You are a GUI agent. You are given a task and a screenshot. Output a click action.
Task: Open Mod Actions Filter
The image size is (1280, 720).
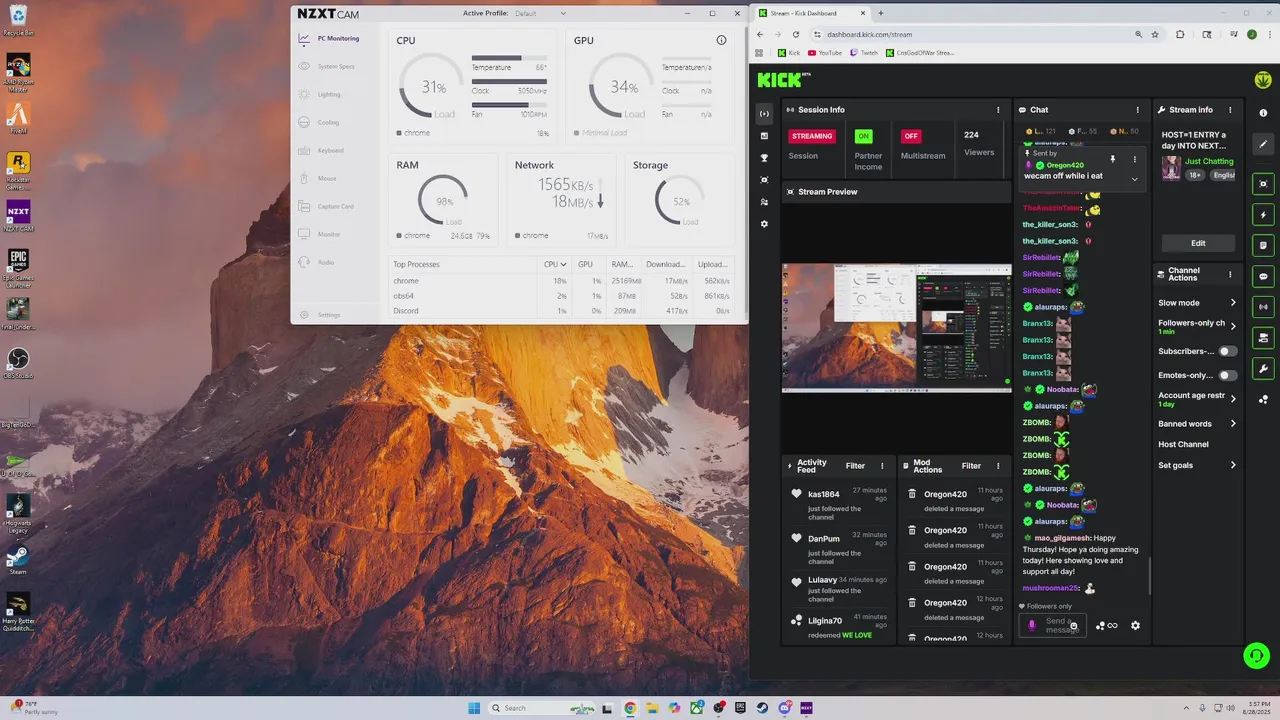971,466
